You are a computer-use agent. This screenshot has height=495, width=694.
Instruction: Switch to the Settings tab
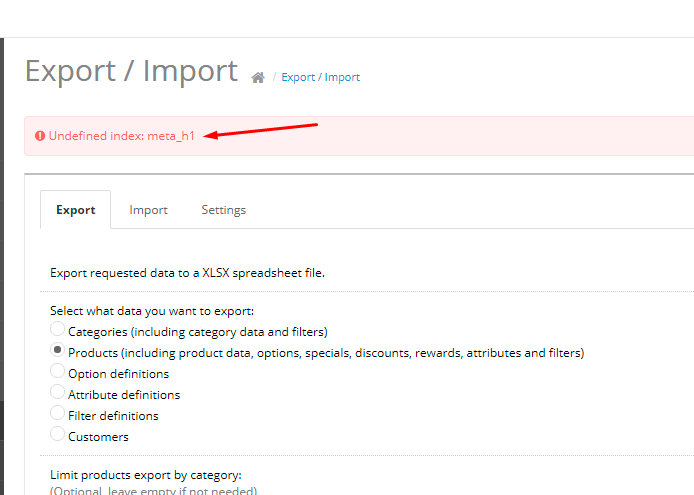tap(224, 210)
